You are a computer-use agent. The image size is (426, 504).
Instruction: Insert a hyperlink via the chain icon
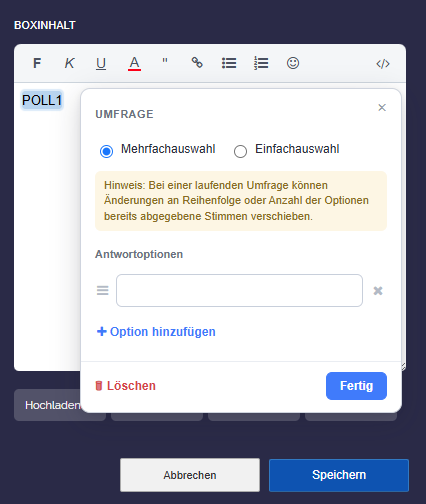[x=197, y=63]
